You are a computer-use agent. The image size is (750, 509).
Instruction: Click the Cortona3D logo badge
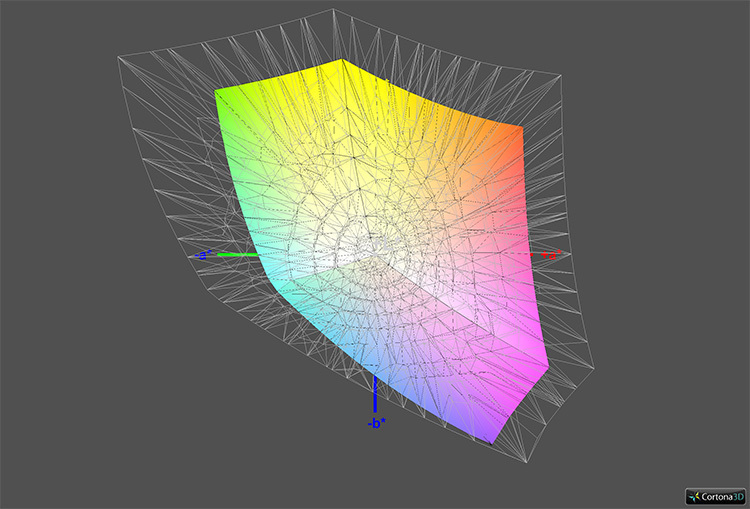click(x=715, y=495)
